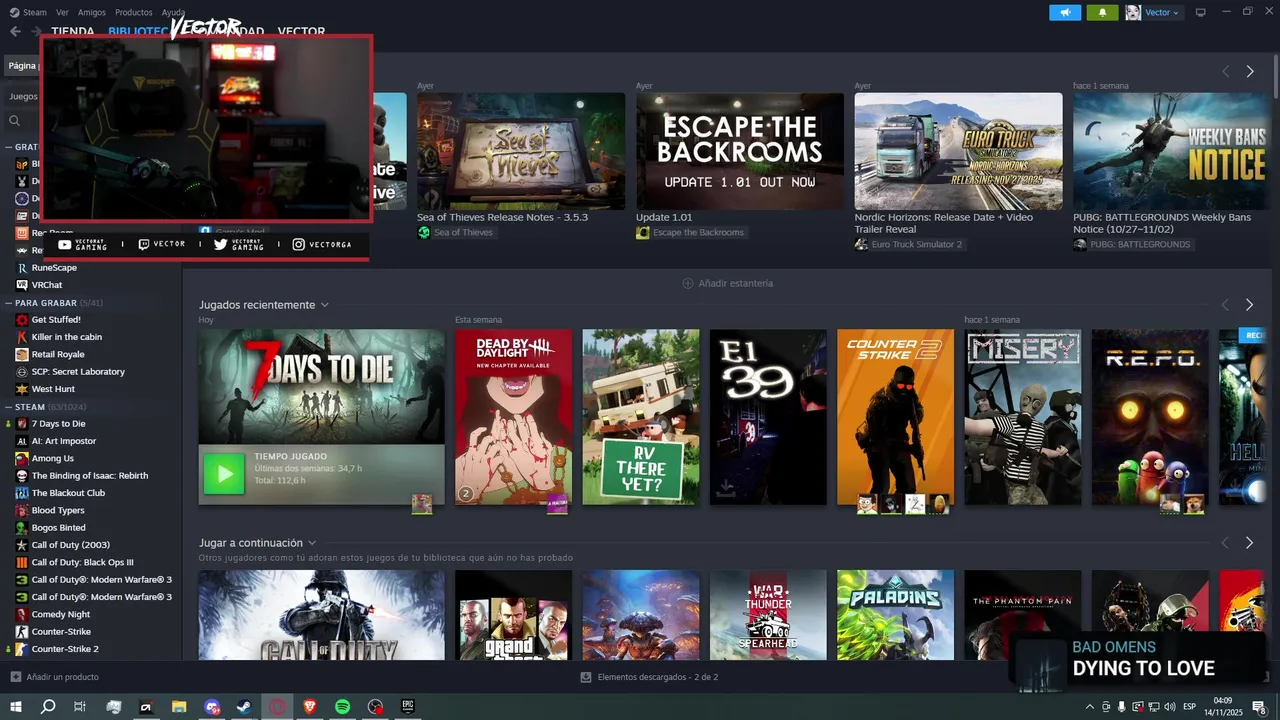This screenshot has width=1280, height=720.
Task: Click the volume speaker icon in system tray
Action: [1171, 707]
